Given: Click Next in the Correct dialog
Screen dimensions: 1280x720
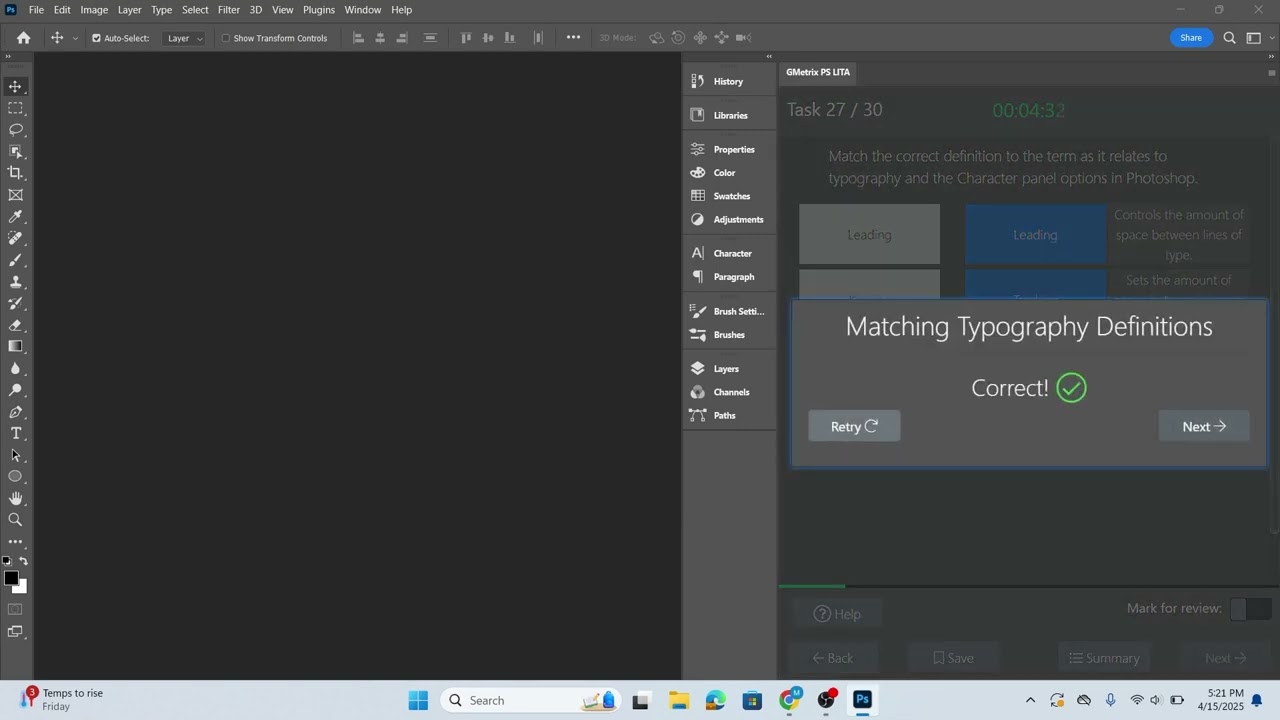Looking at the screenshot, I should [1204, 426].
